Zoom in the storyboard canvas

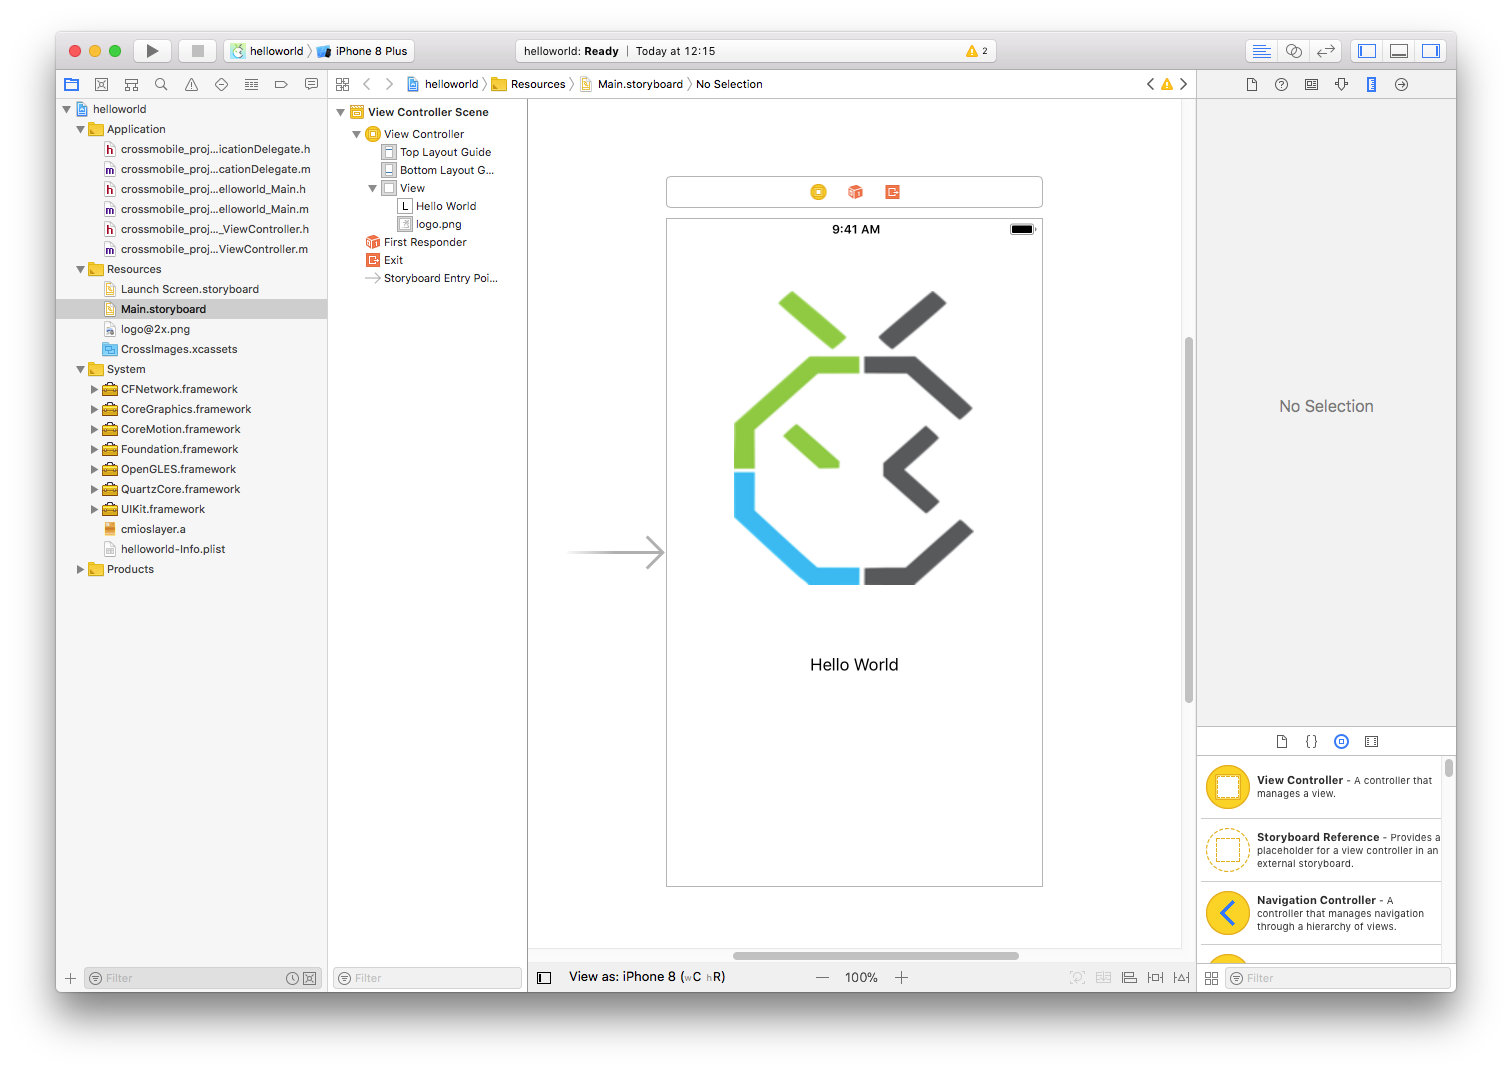pos(901,978)
